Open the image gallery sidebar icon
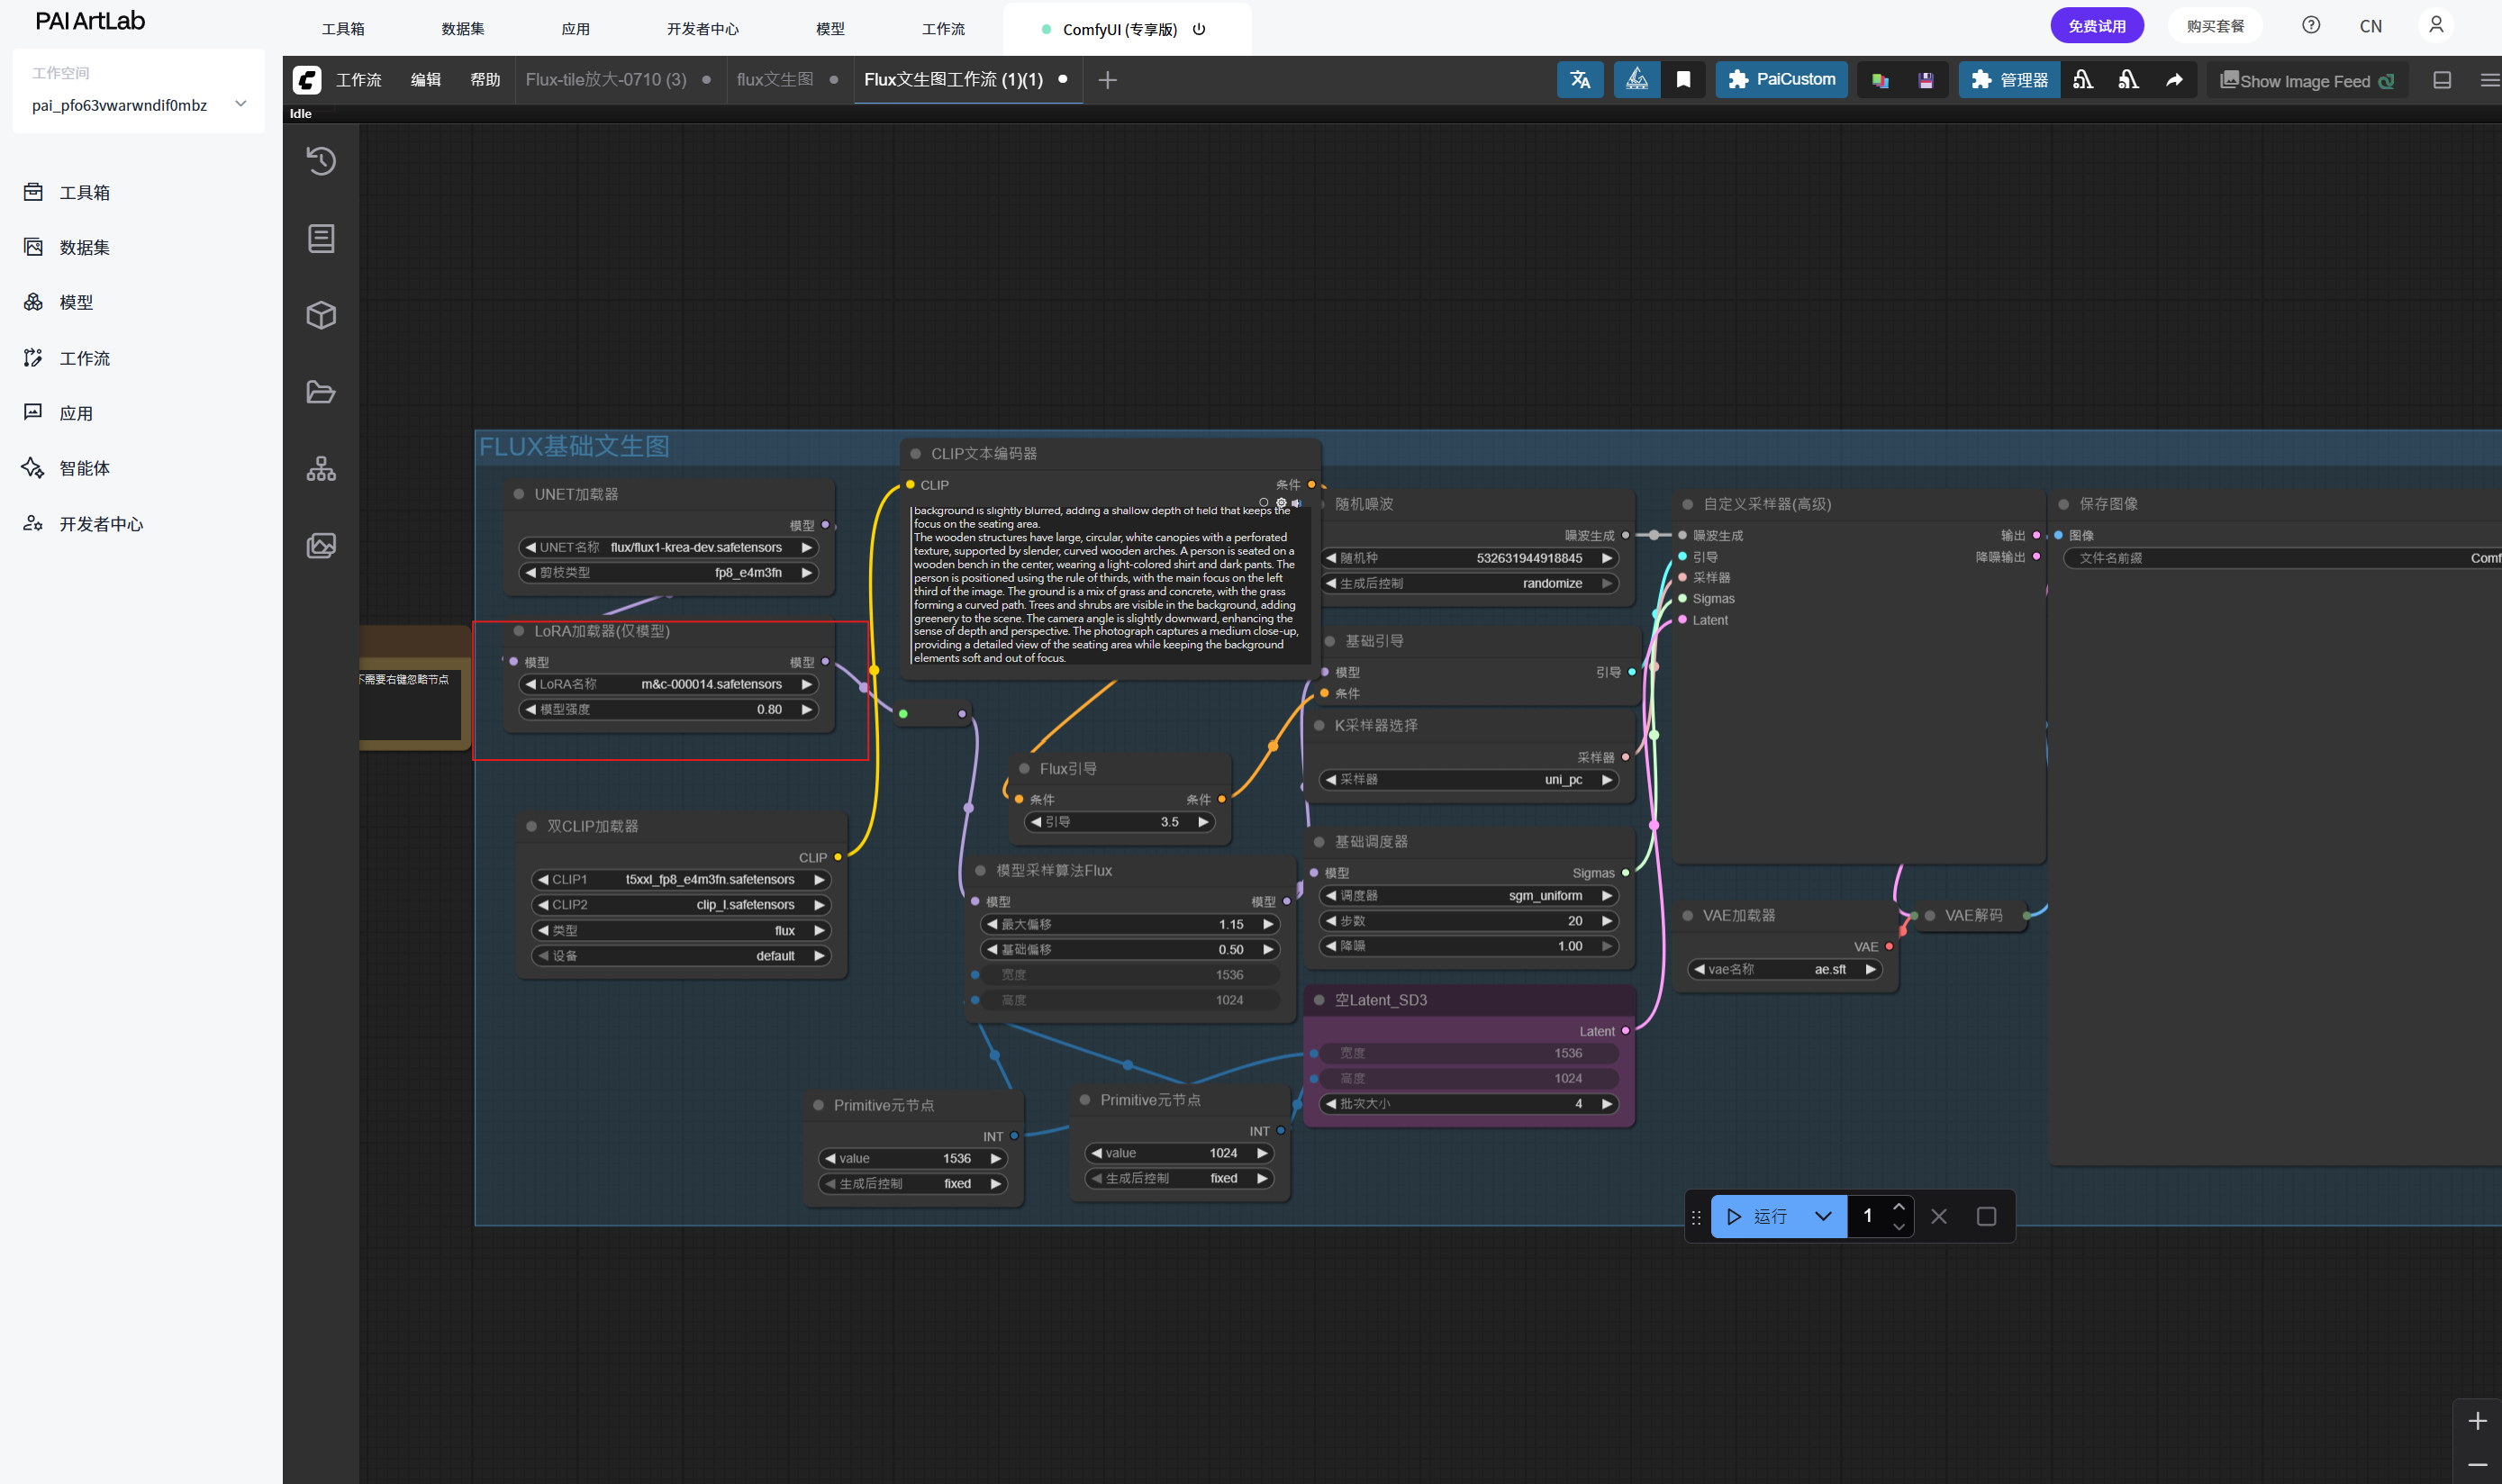Viewport: 2502px width, 1484px height. (320, 545)
